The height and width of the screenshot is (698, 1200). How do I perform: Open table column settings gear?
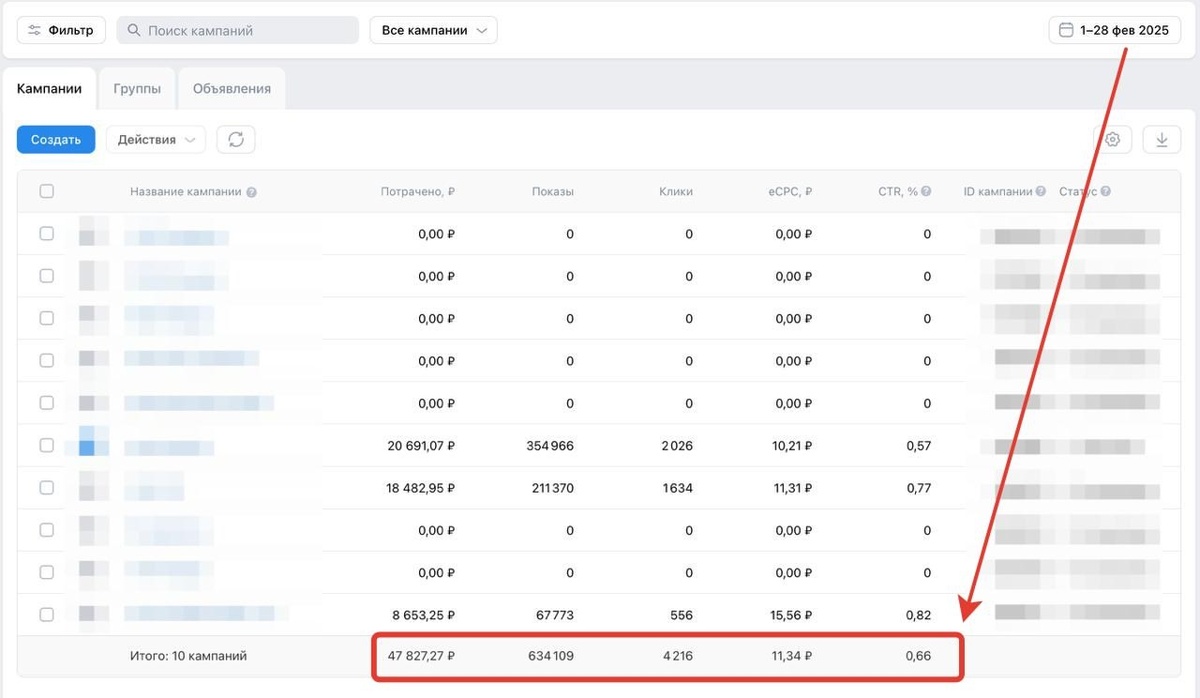pos(1112,140)
